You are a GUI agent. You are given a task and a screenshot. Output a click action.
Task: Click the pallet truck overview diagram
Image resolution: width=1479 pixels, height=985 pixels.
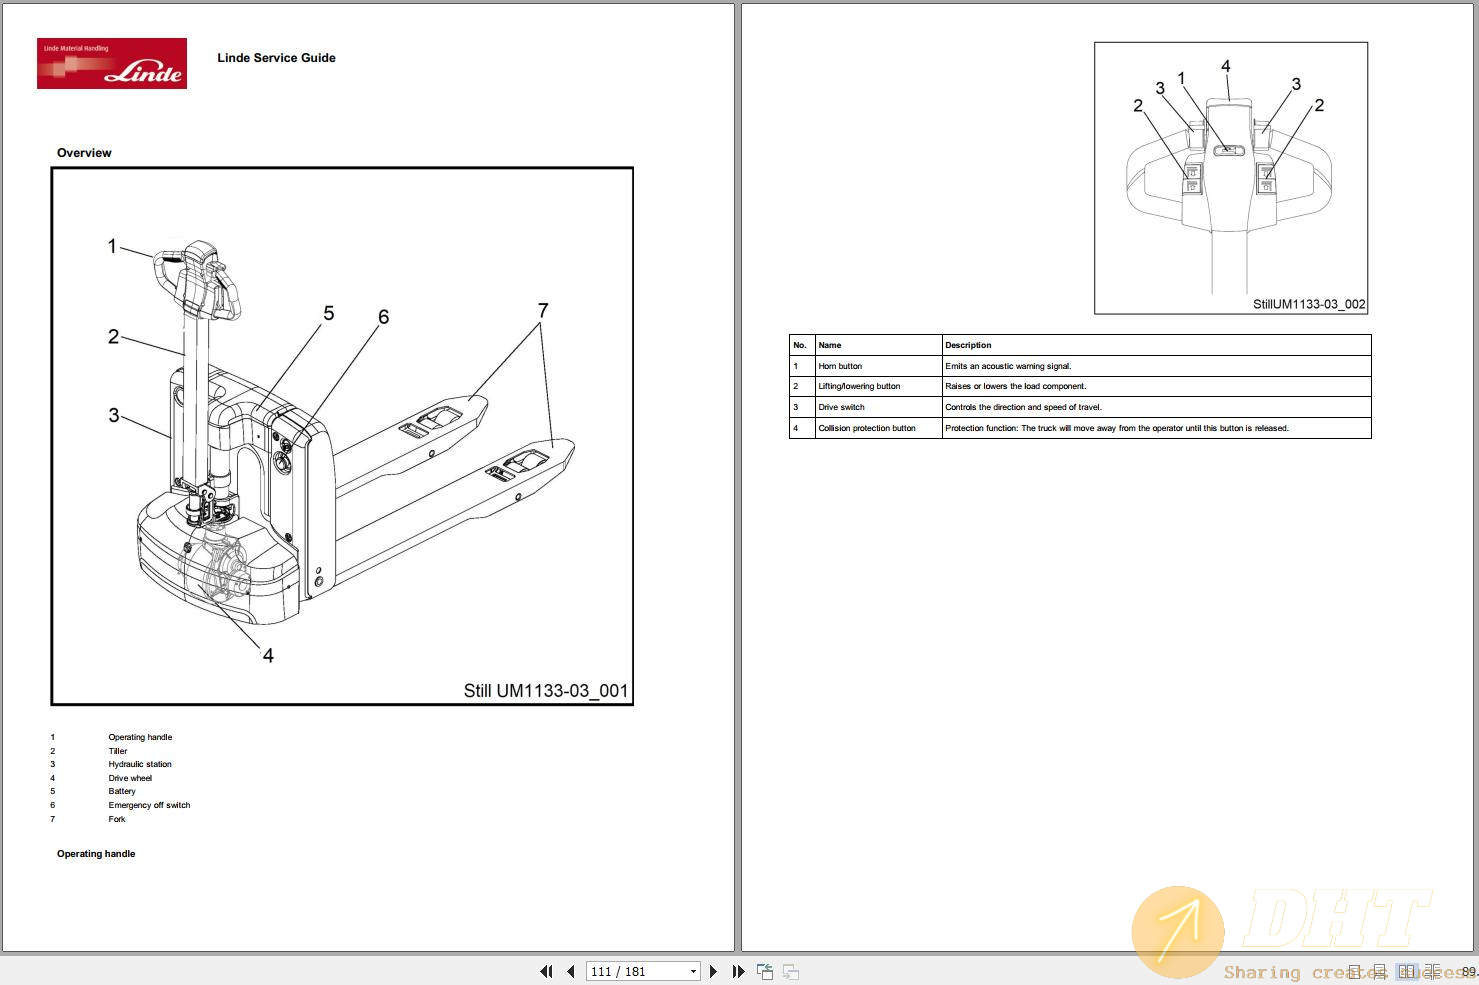coord(342,436)
